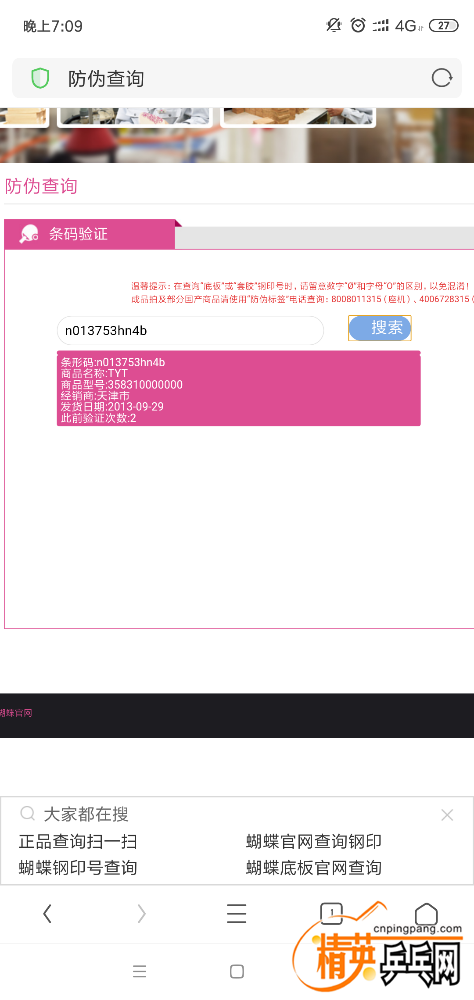Tap the green security shield icon
The image size is (474, 1000).
point(40,78)
